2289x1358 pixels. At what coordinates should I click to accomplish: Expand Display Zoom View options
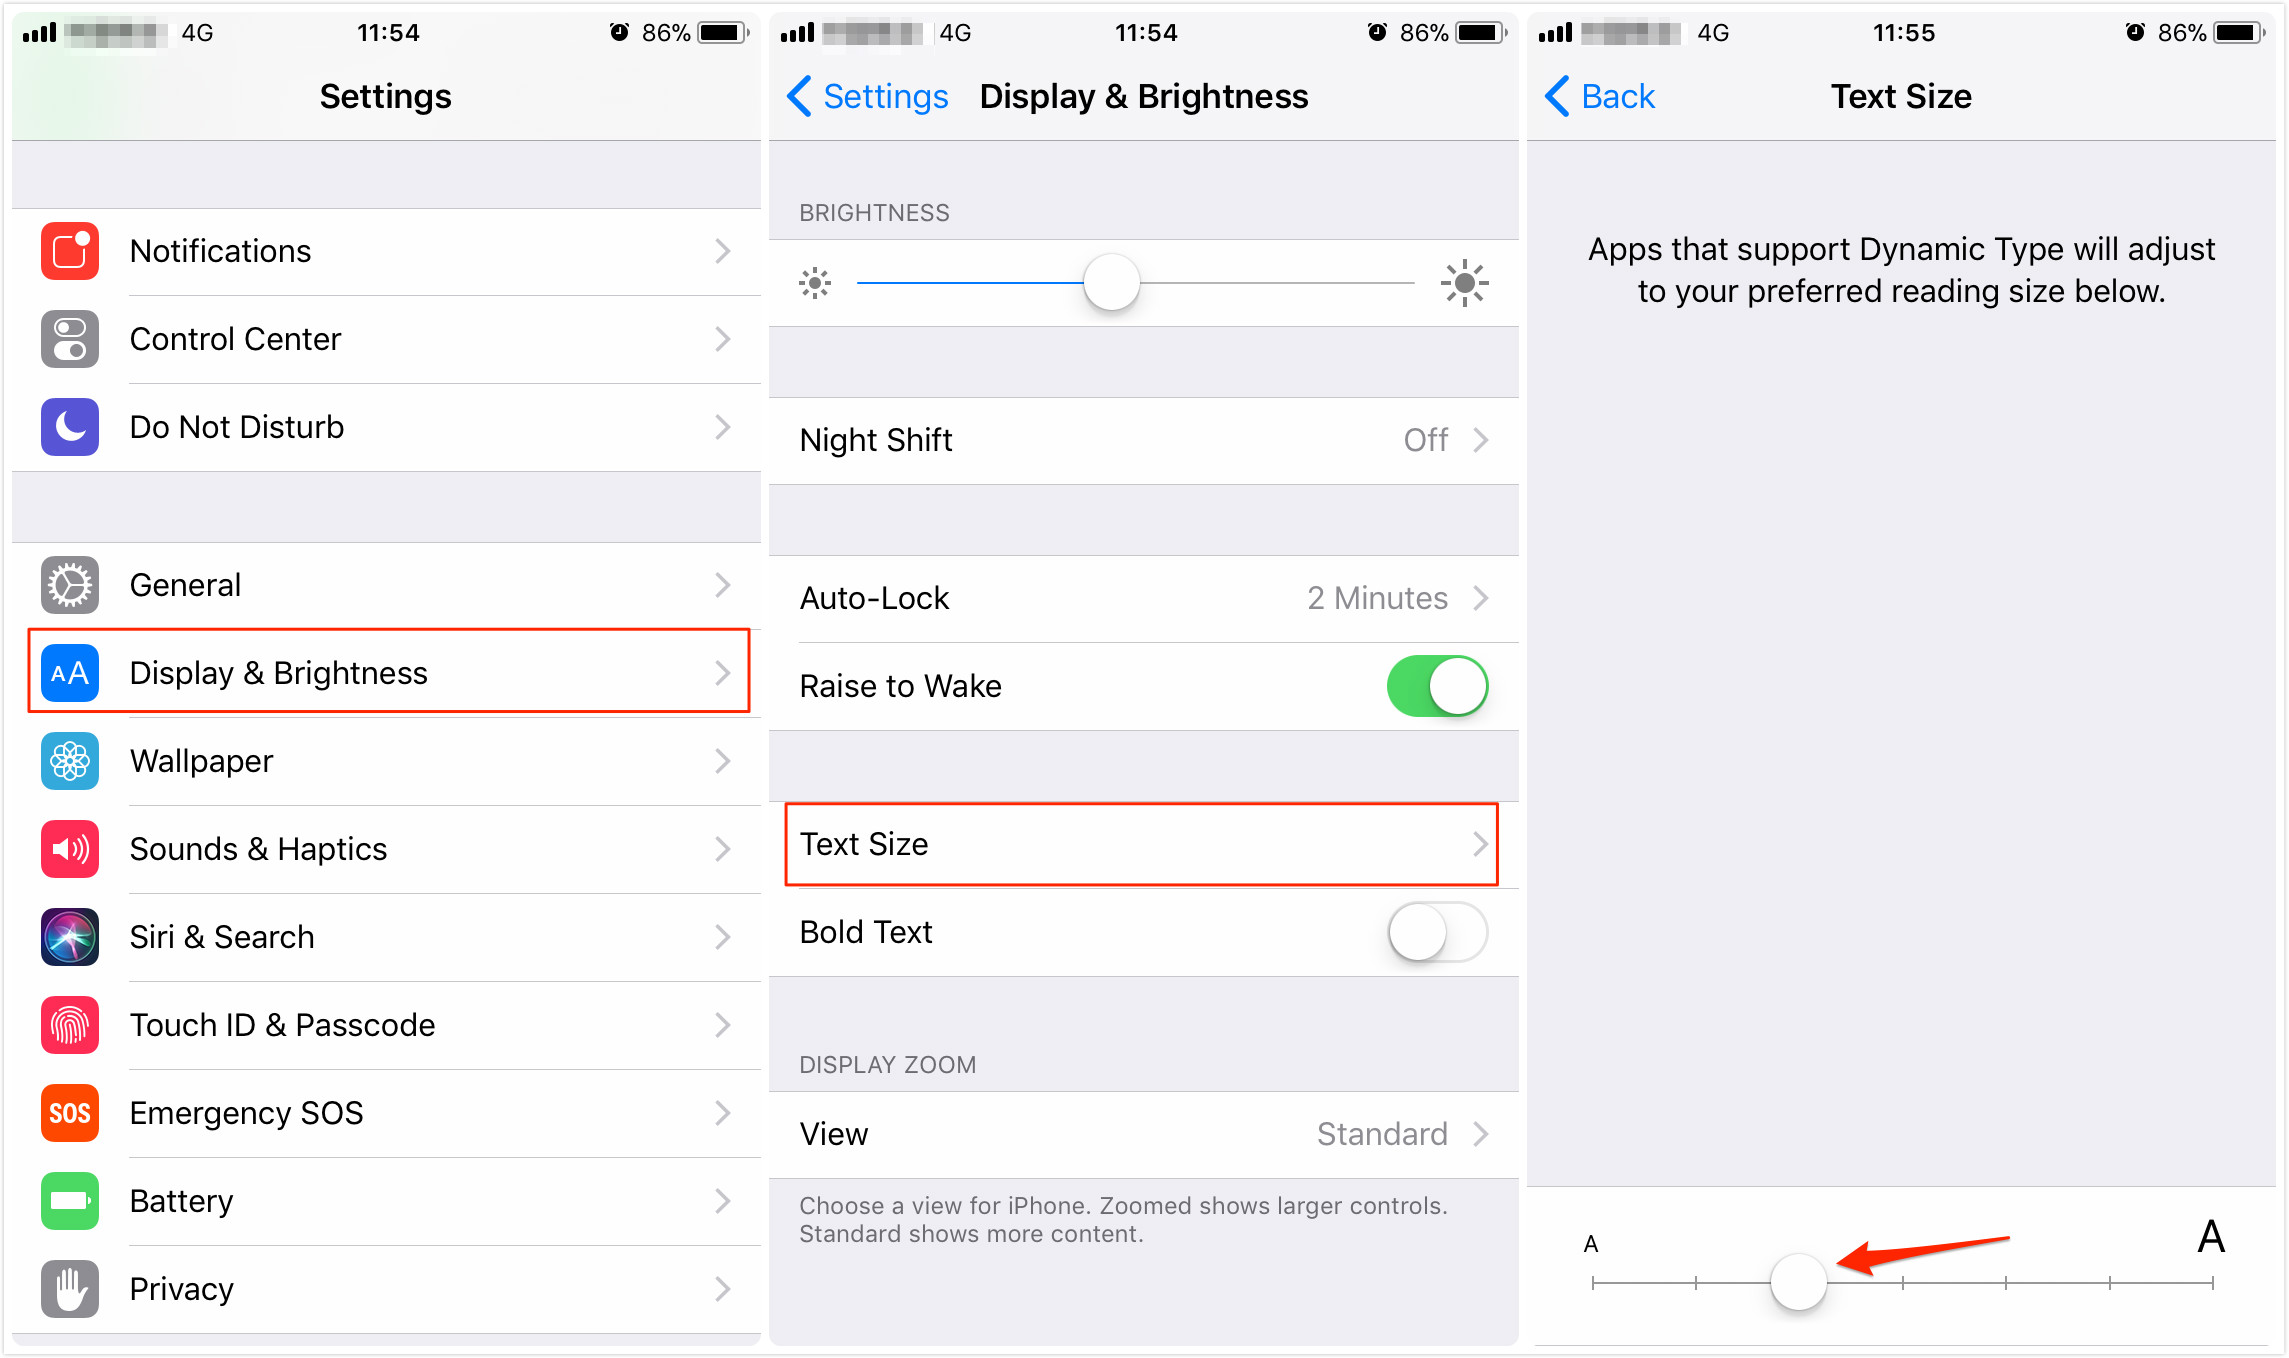coord(1143,1133)
